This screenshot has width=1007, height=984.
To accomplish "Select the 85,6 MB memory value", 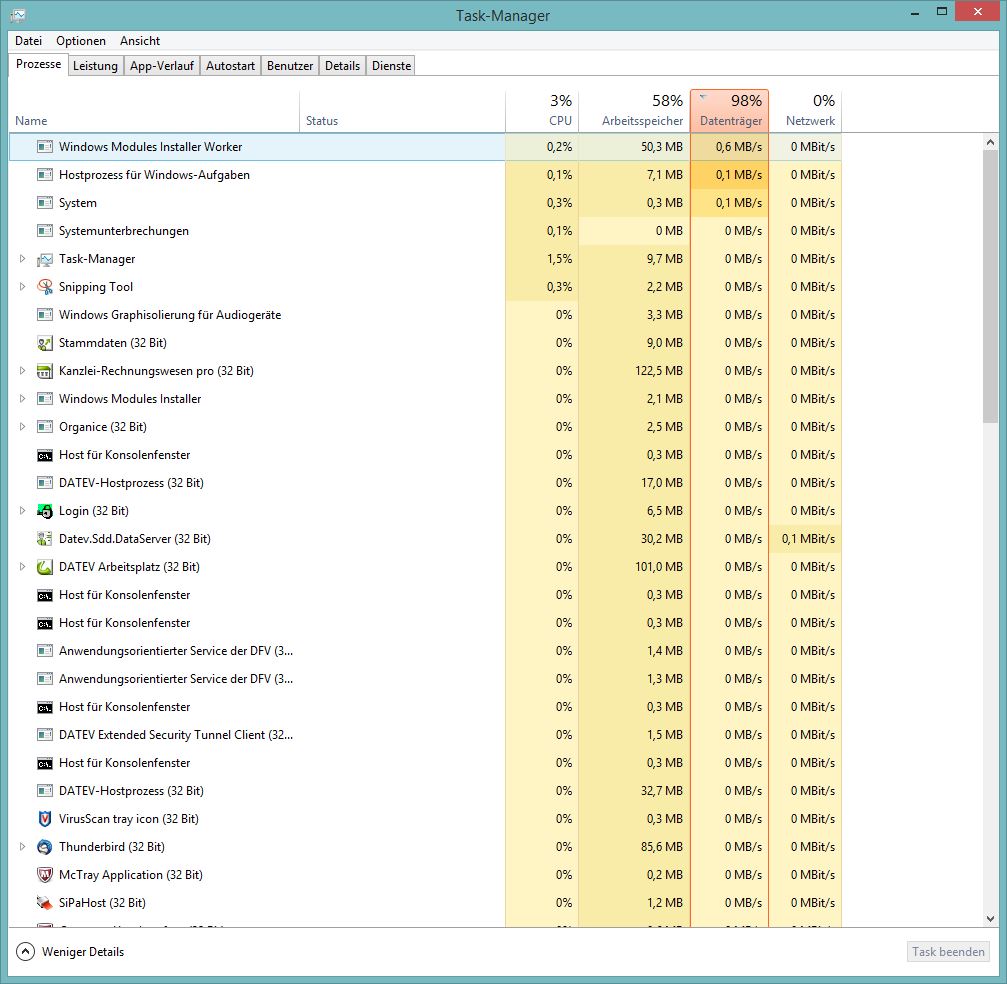I will pyautogui.click(x=661, y=847).
